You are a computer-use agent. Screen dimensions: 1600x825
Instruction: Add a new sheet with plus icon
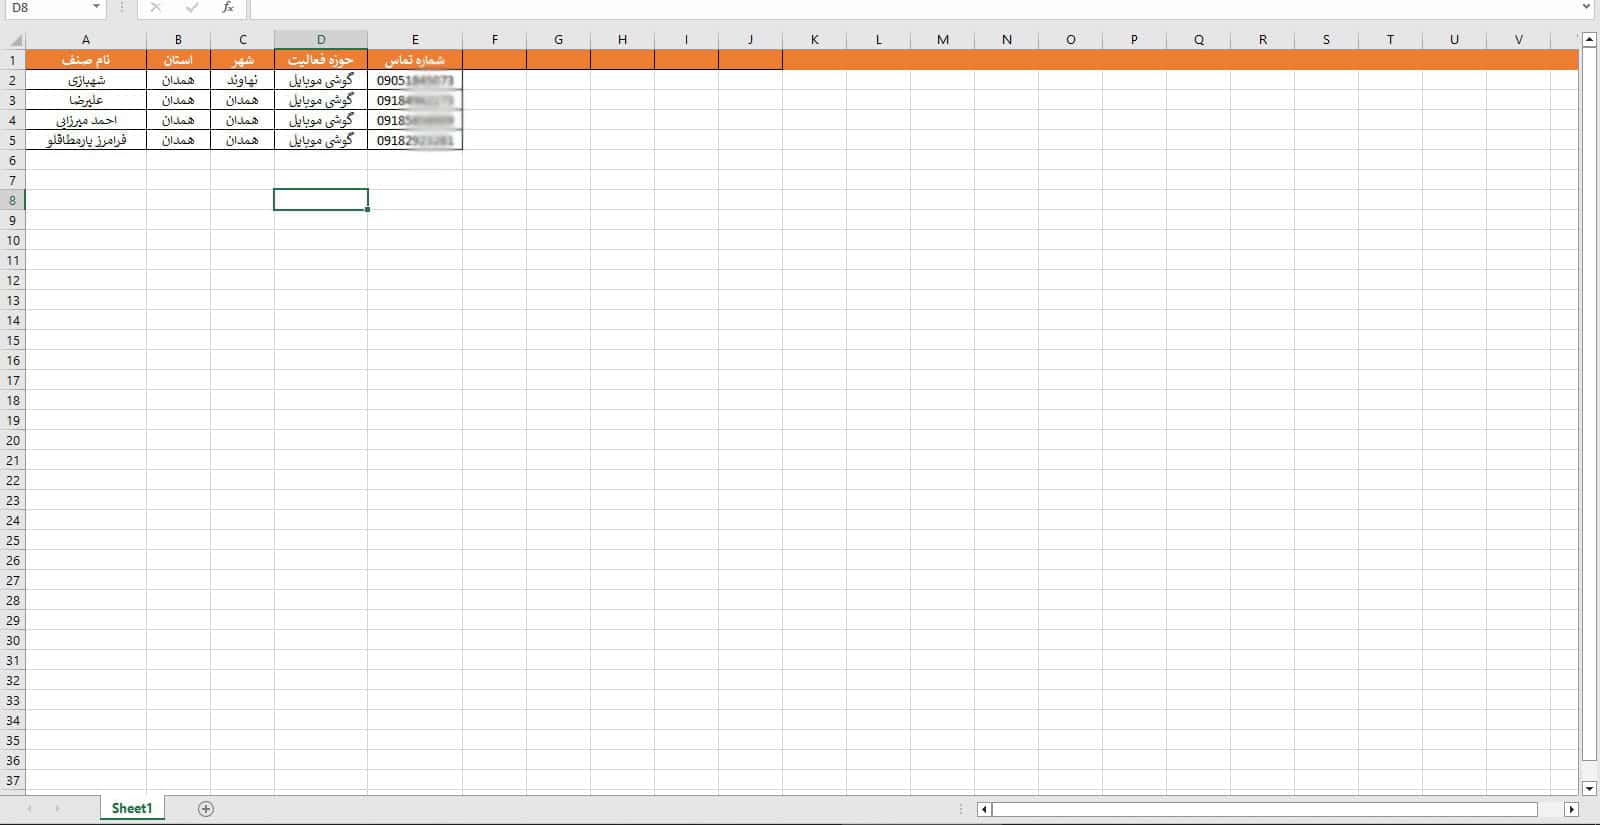(206, 809)
